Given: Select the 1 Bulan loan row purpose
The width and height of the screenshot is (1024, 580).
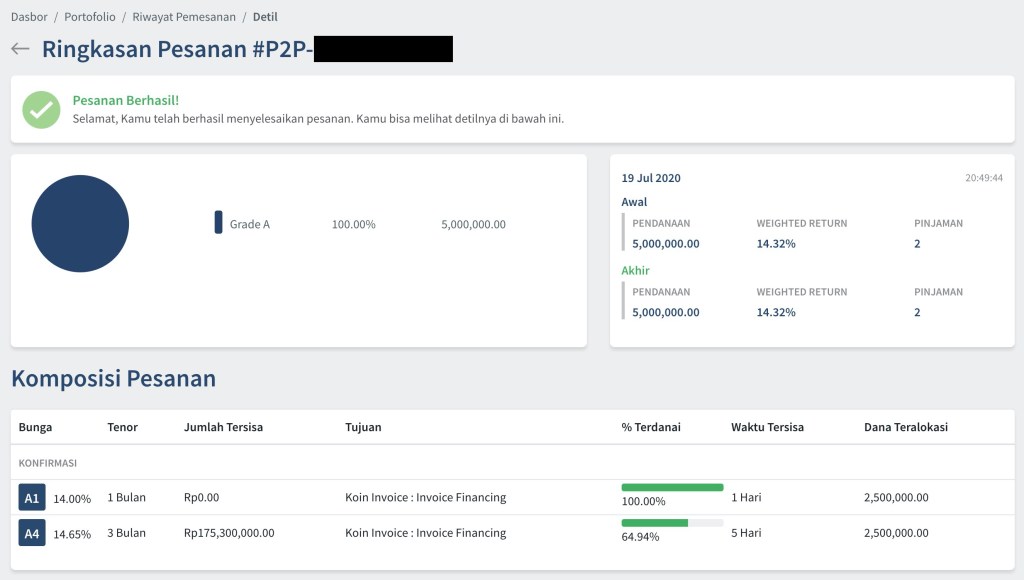Looking at the screenshot, I should (425, 497).
